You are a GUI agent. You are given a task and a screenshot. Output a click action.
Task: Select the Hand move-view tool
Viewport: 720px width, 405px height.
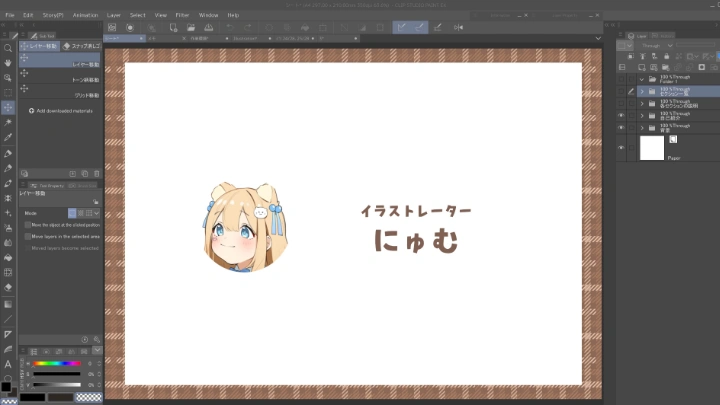[x=8, y=63]
